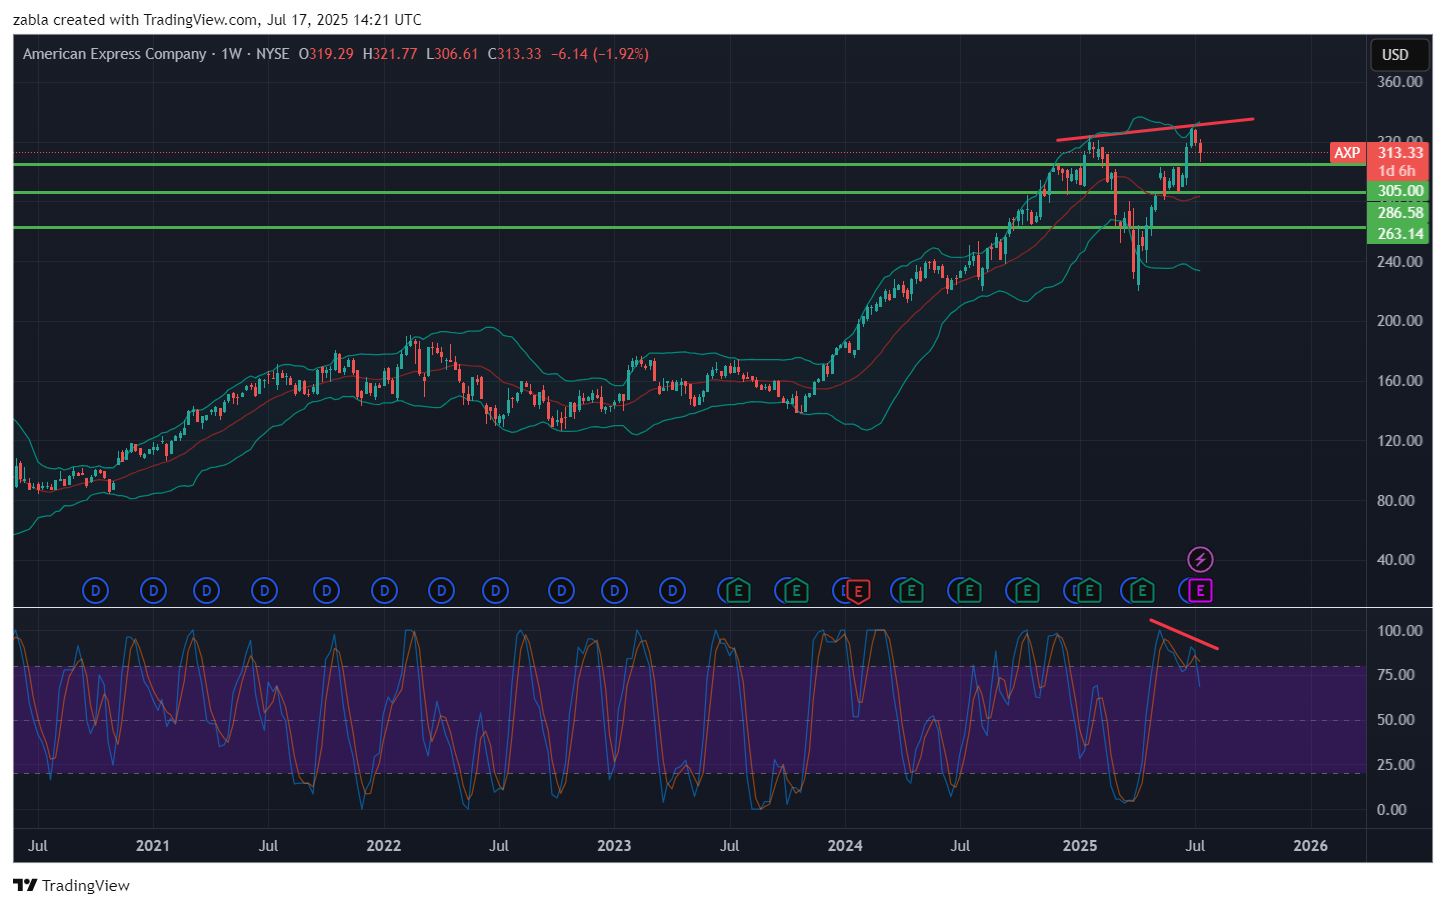Open the January 2023 dividend marker
The height and width of the screenshot is (907, 1446).
click(x=614, y=591)
